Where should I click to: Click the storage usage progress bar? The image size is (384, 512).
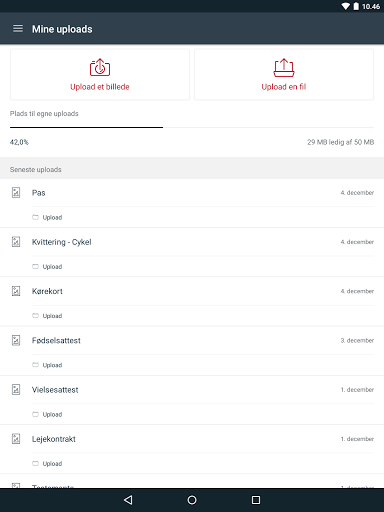pyautogui.click(x=192, y=127)
